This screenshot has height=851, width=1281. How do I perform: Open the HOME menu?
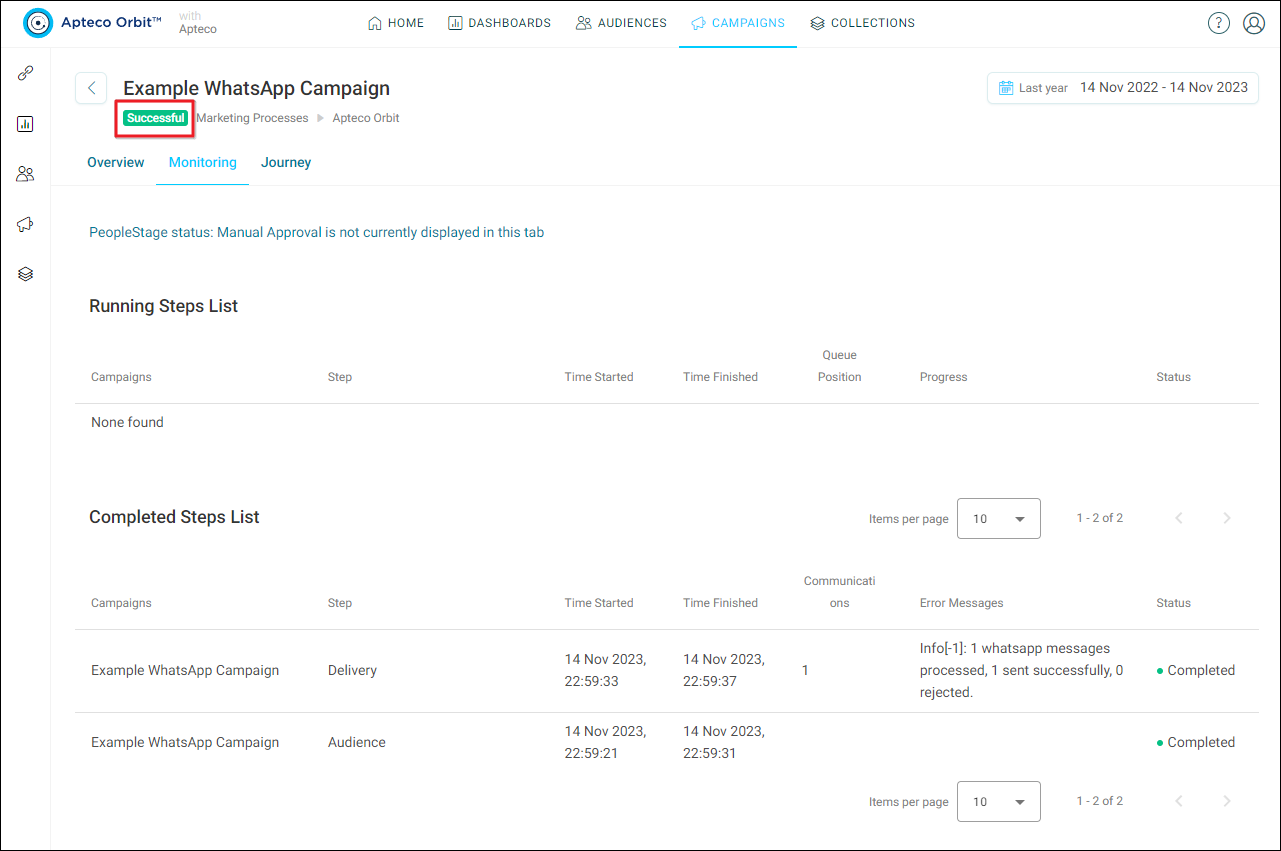point(396,23)
